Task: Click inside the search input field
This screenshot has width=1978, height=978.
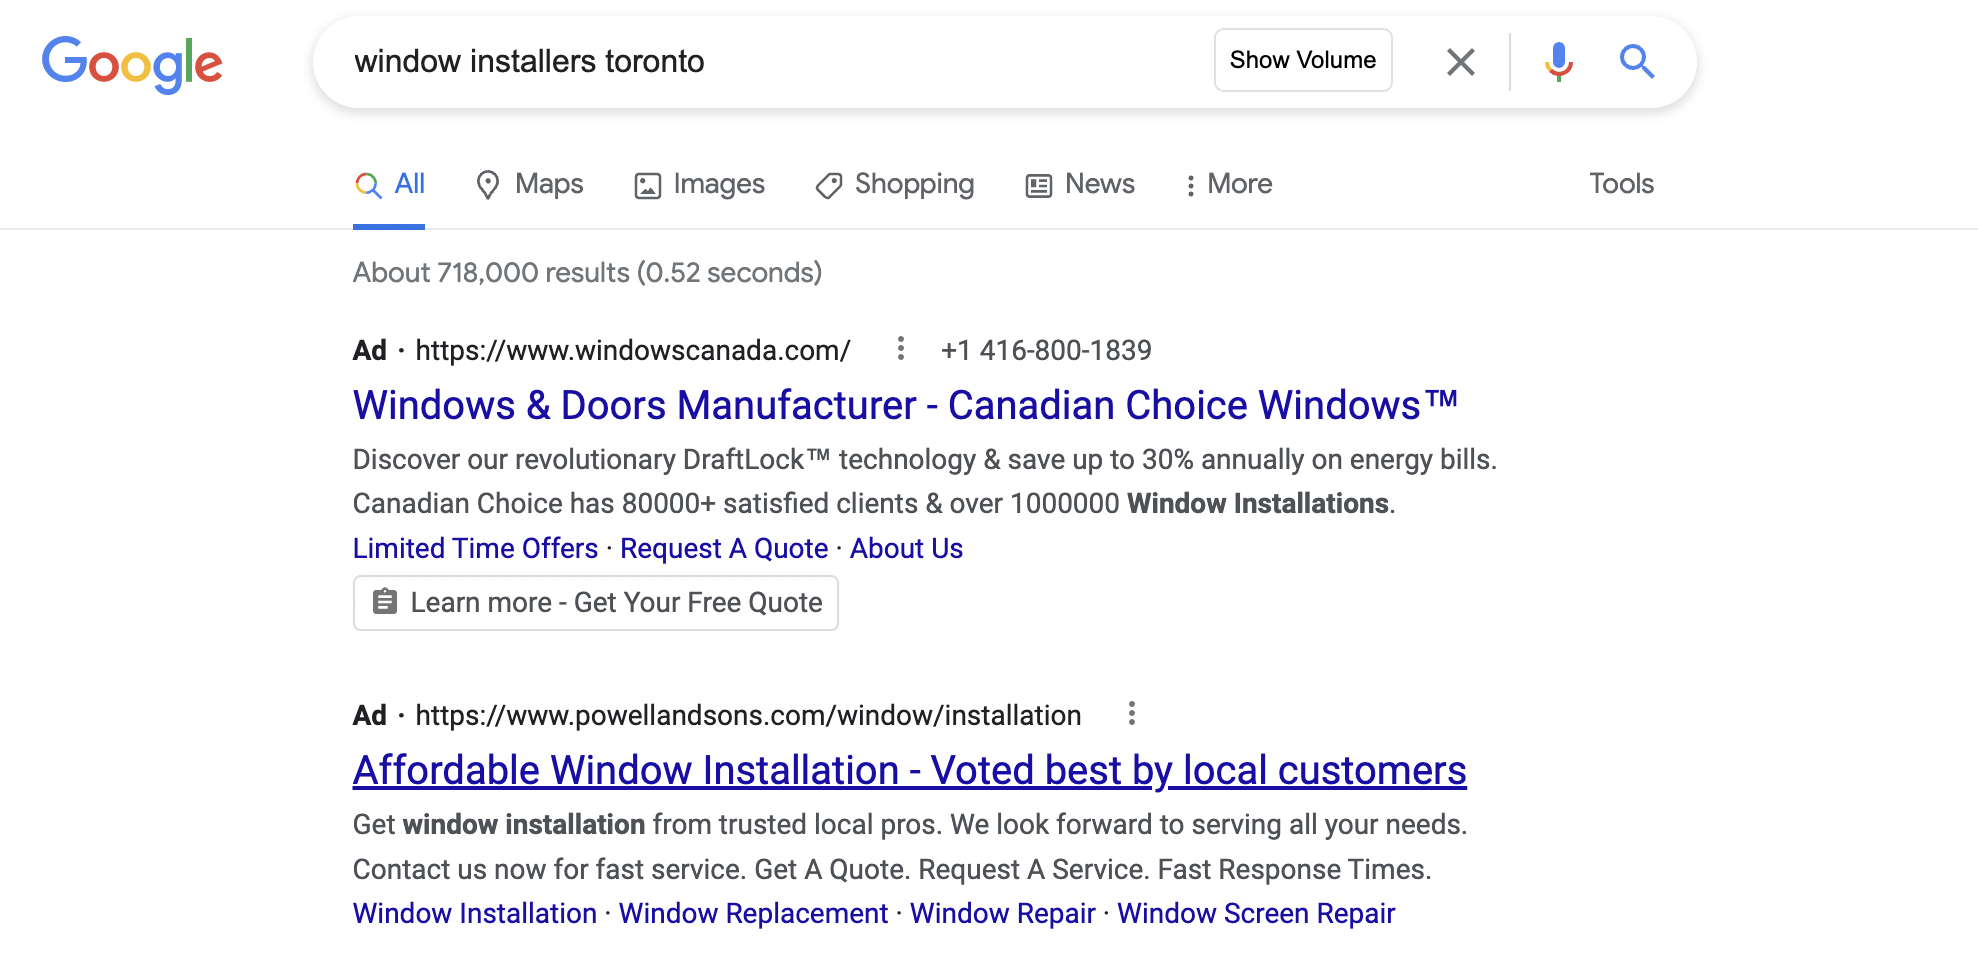Action: (700, 61)
